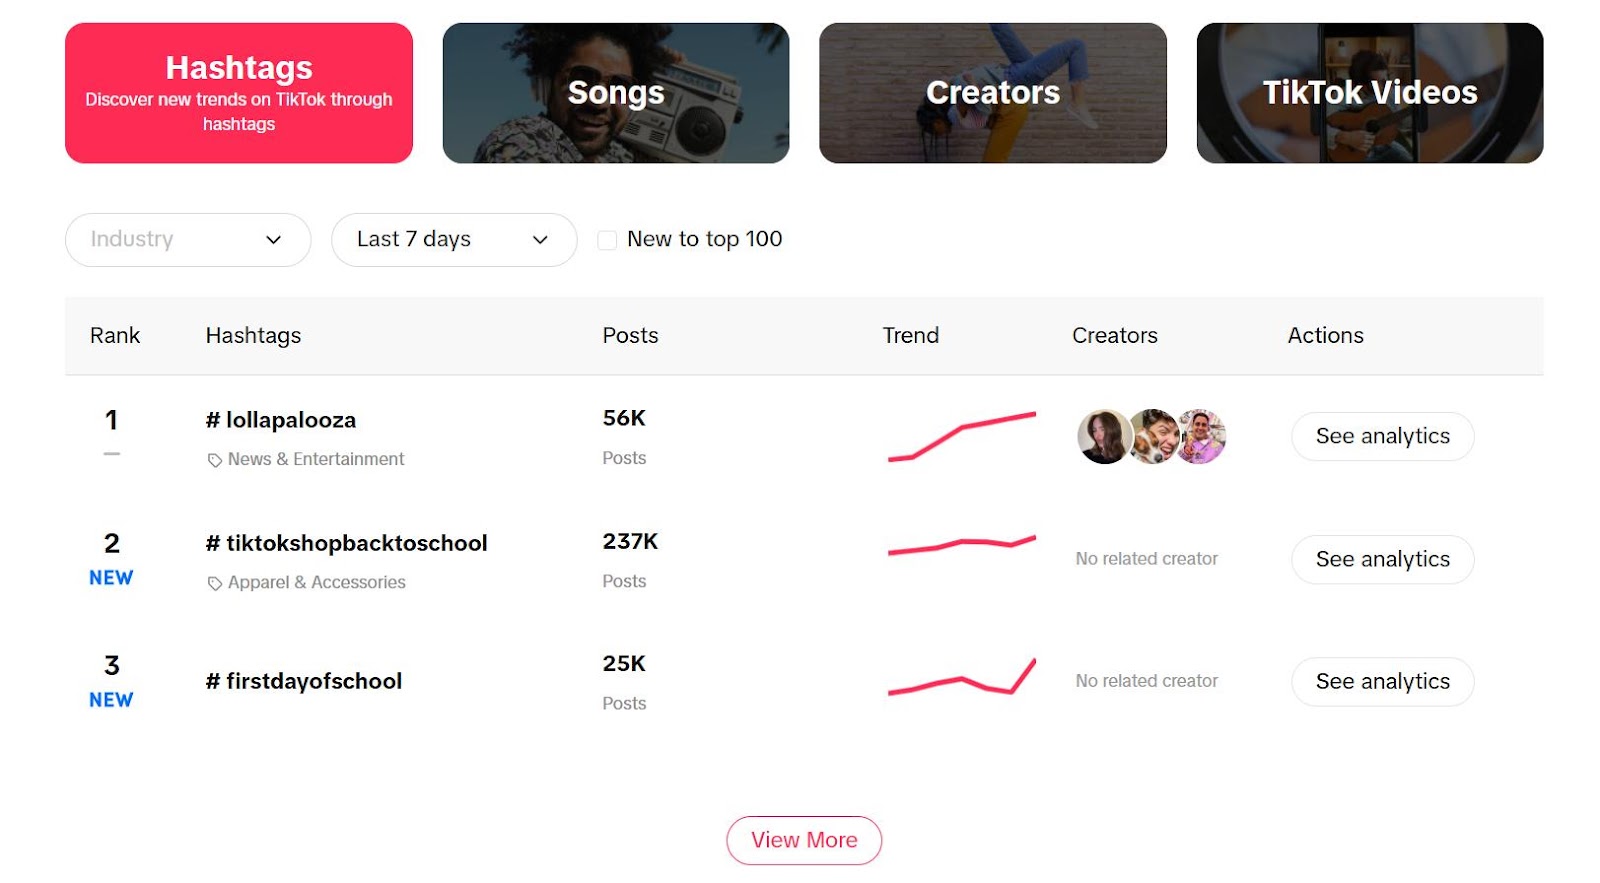Switch to the Songs tab

615,92
